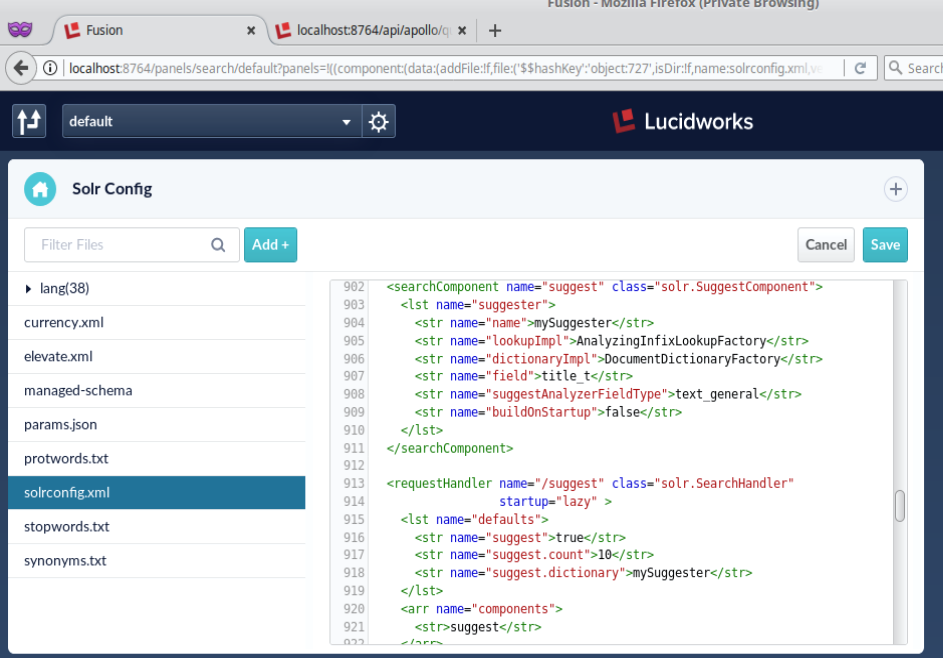
Task: Click the arr name="components" line
Action: [x=481, y=609]
